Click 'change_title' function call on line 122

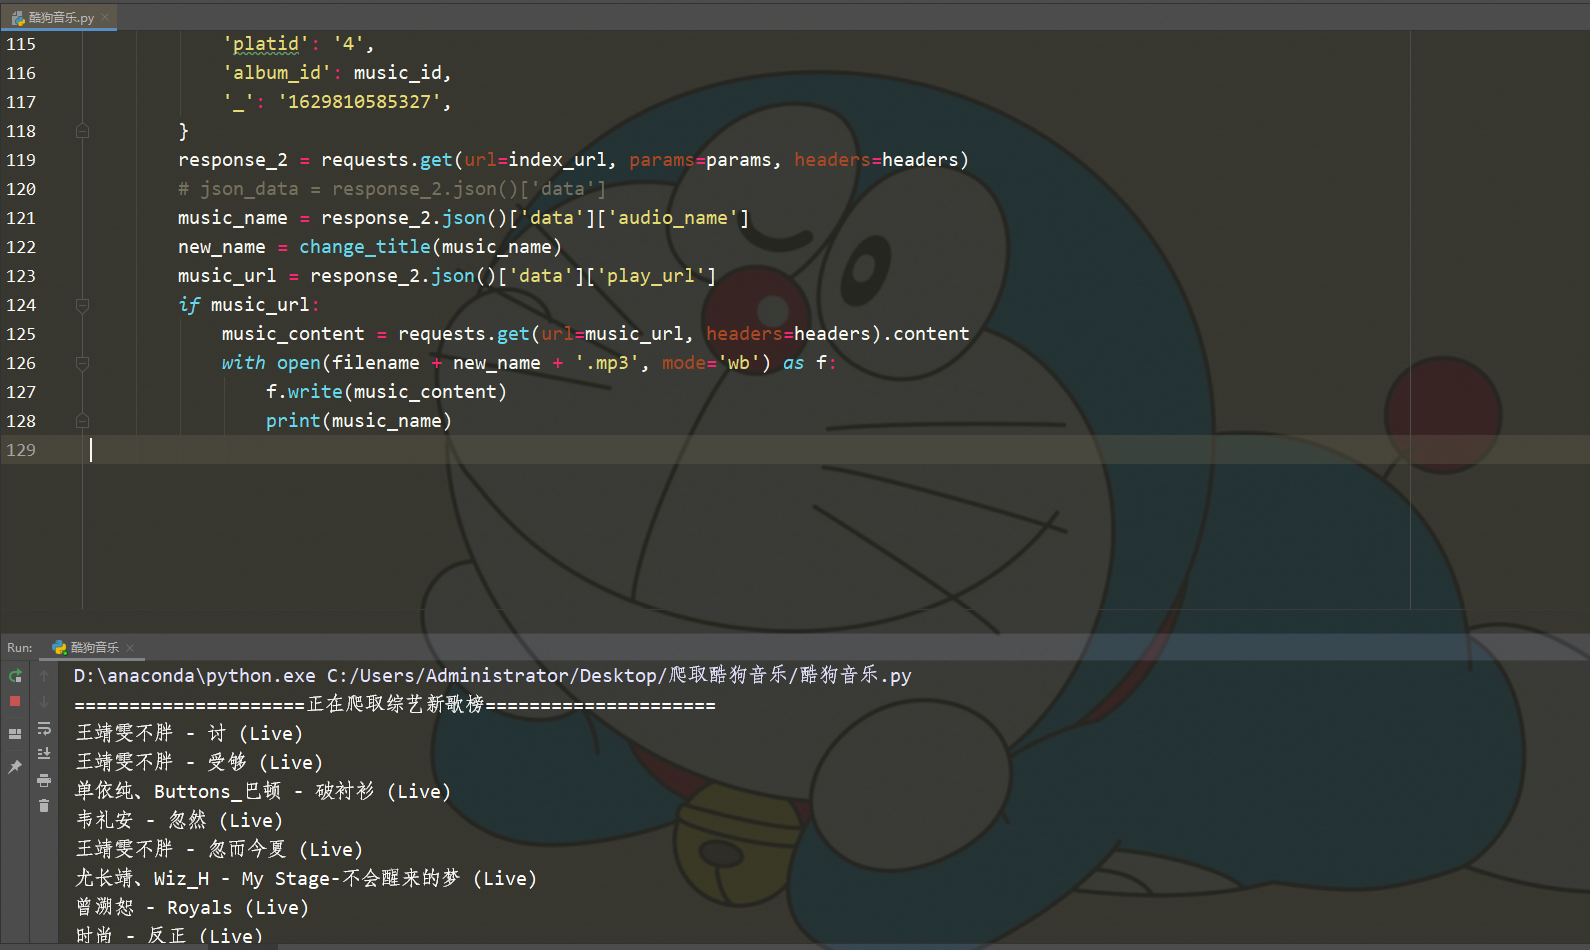tap(365, 247)
